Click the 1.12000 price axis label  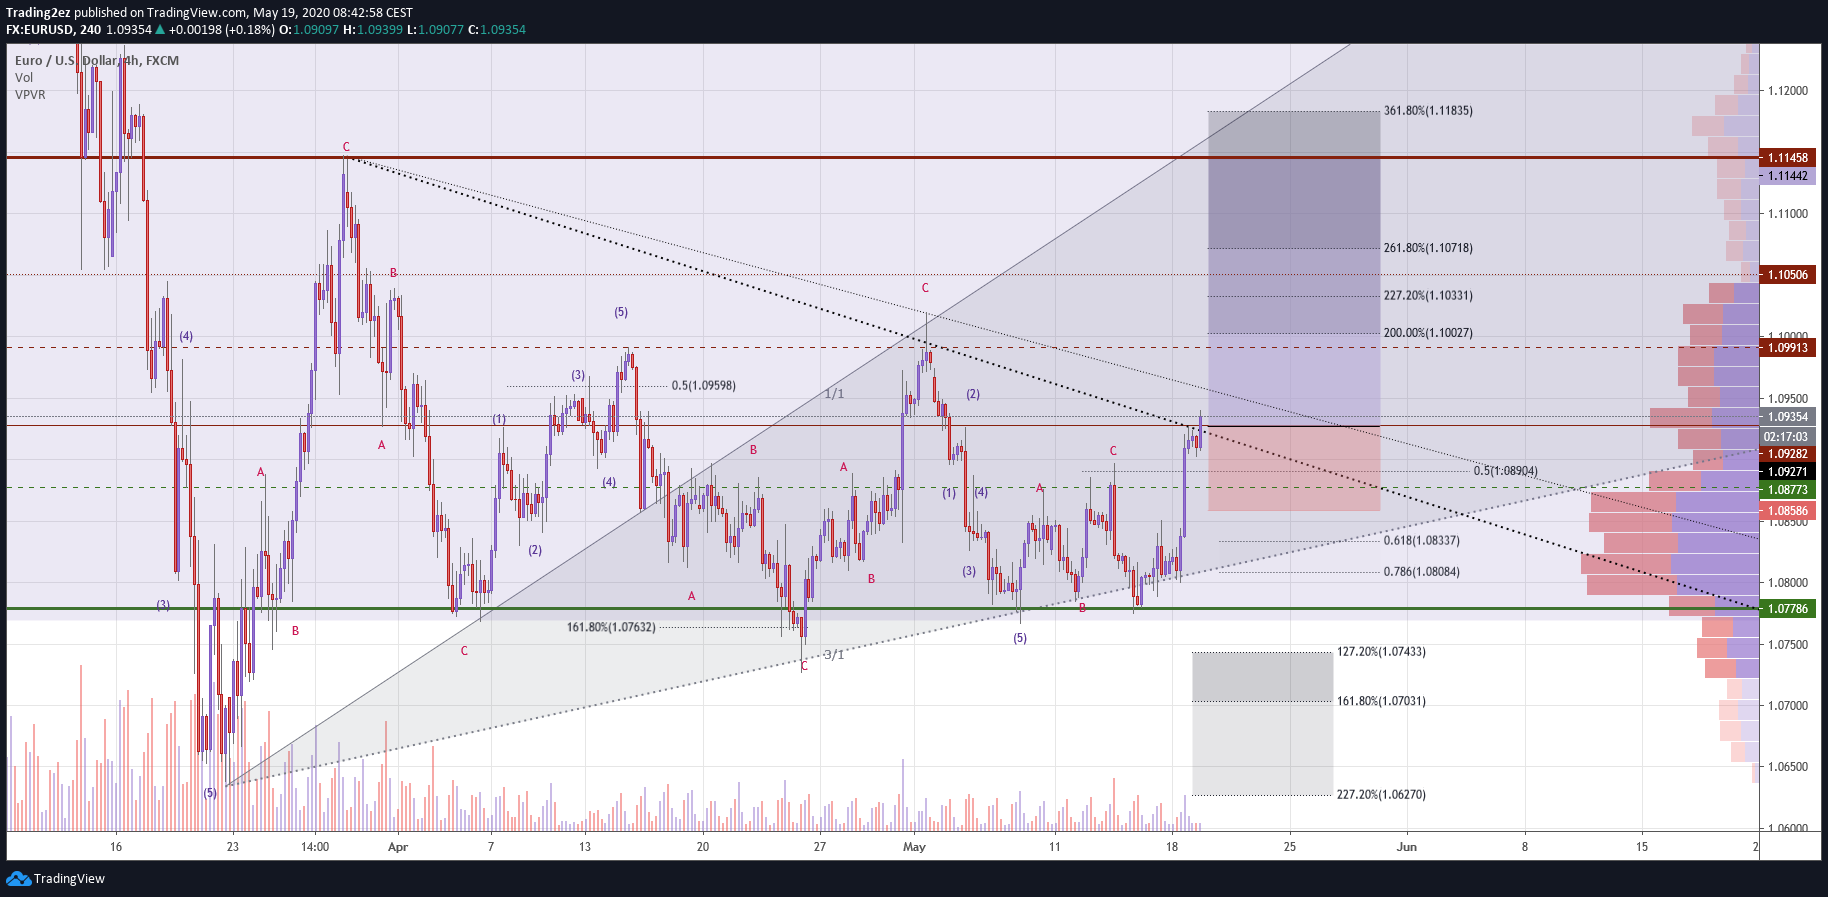pos(1788,91)
